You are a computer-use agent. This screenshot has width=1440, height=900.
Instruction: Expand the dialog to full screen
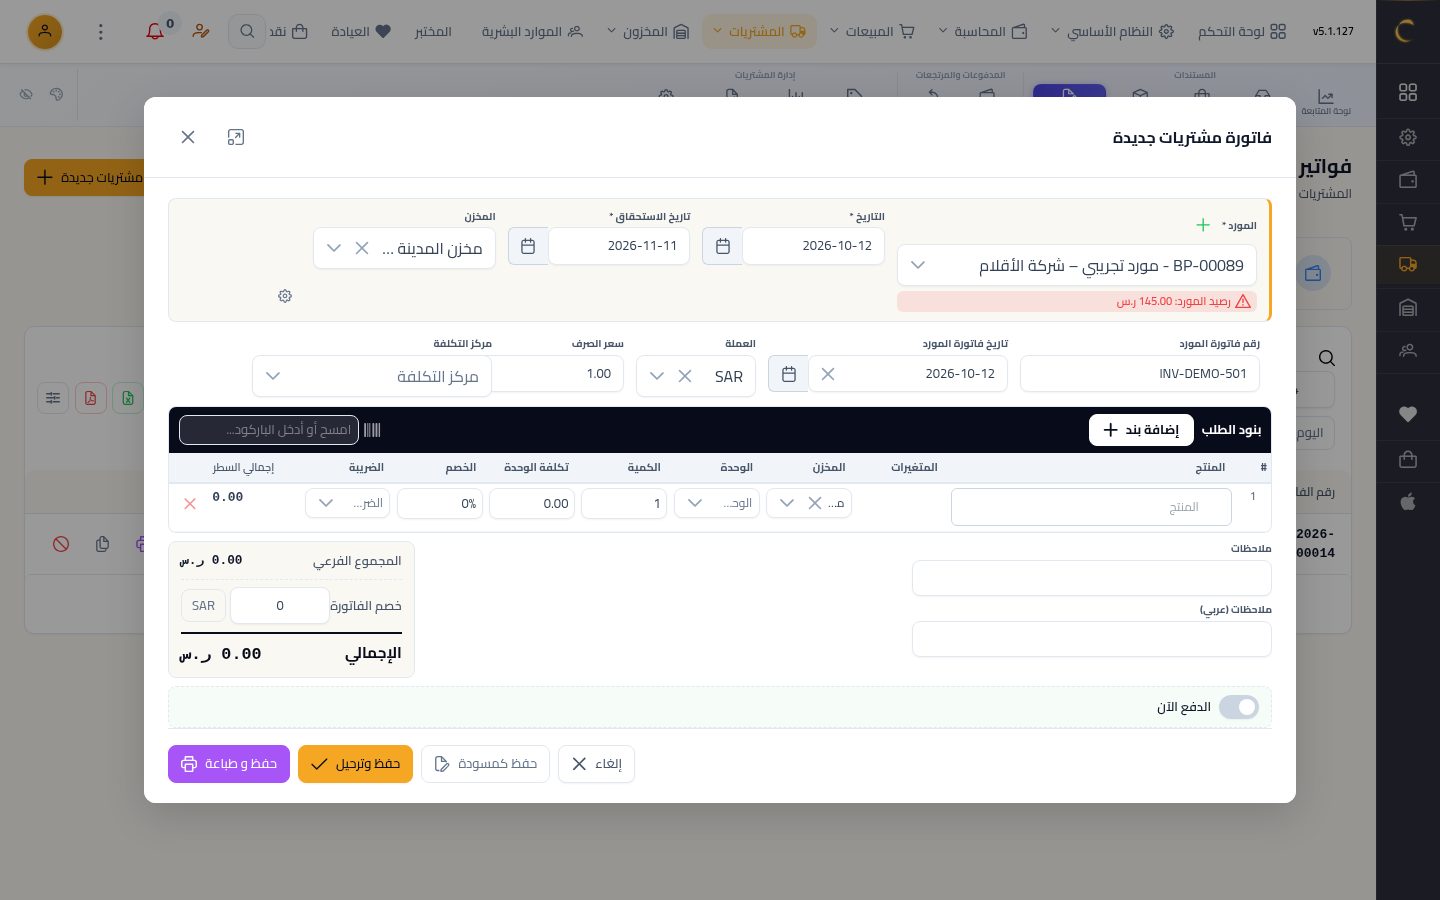(236, 137)
